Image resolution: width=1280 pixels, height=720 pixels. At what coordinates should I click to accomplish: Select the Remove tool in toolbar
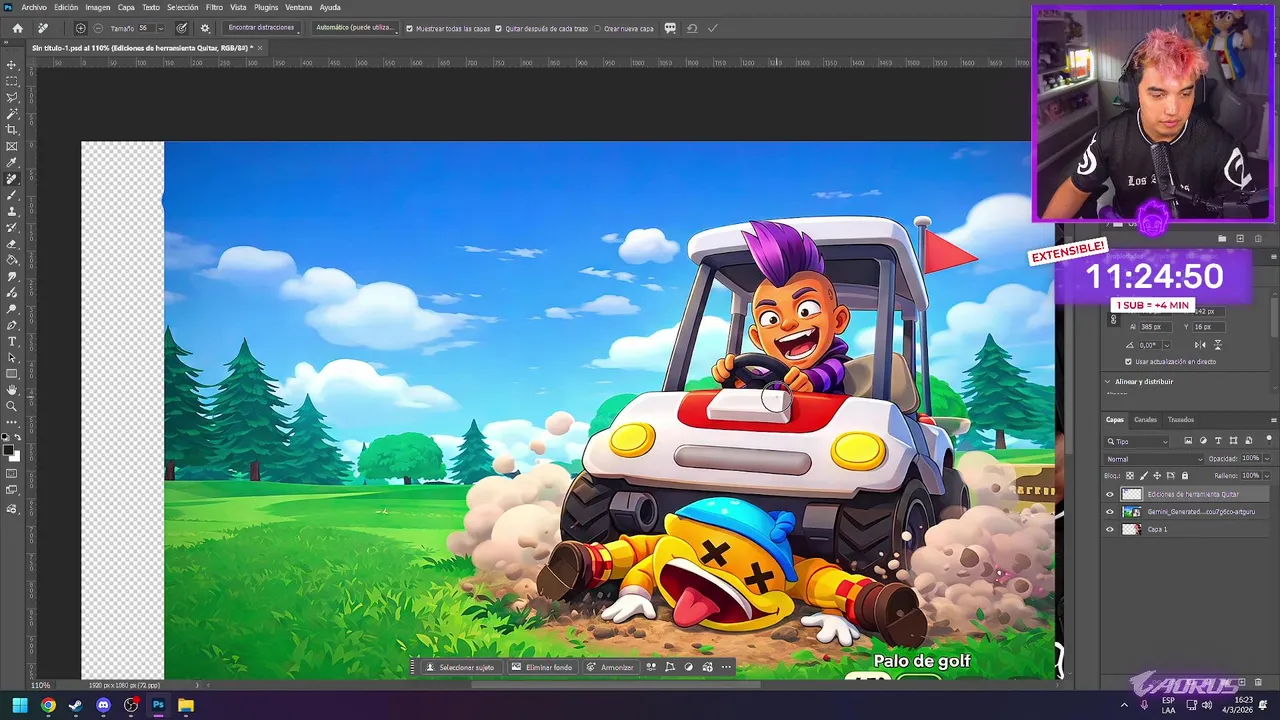[12, 179]
